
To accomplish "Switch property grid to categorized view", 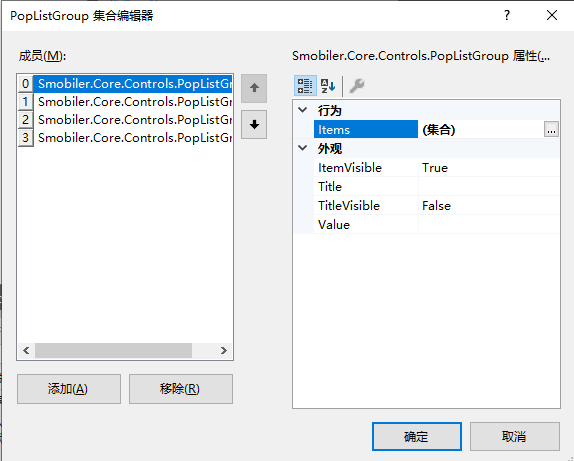I will click(x=305, y=86).
